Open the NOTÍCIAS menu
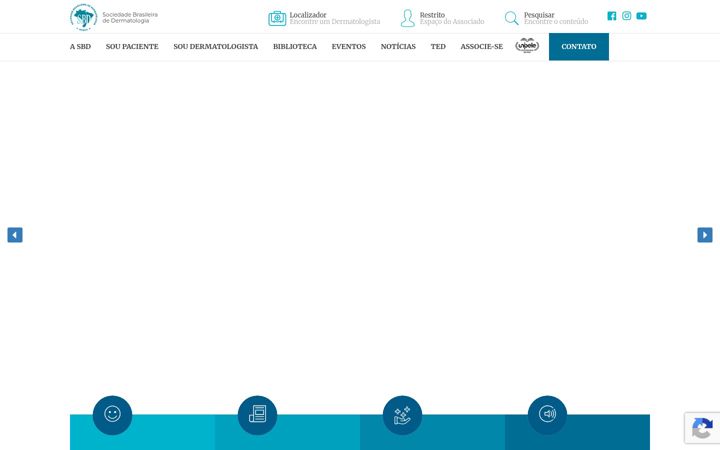Image resolution: width=720 pixels, height=450 pixels. [398, 46]
